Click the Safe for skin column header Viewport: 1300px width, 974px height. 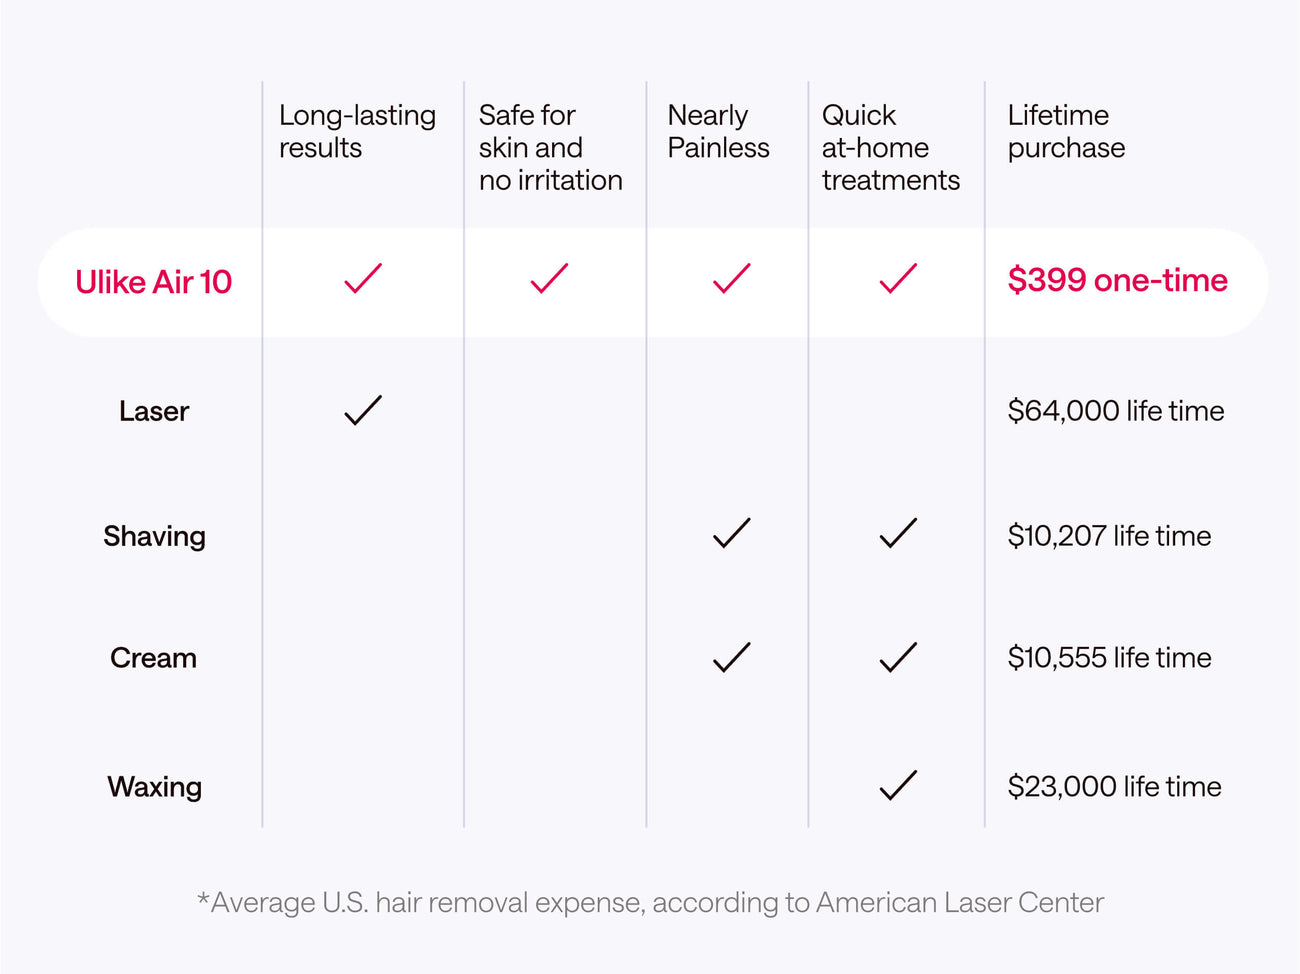click(550, 147)
